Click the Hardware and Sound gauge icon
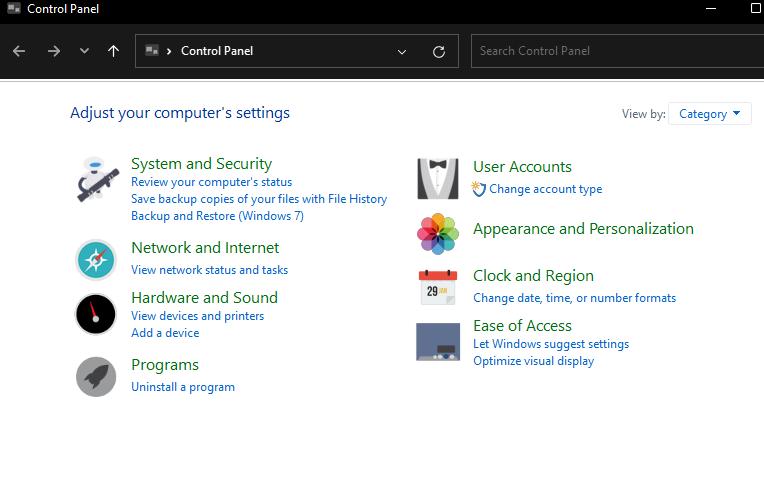Viewport: 764px width, 489px height. click(x=96, y=314)
